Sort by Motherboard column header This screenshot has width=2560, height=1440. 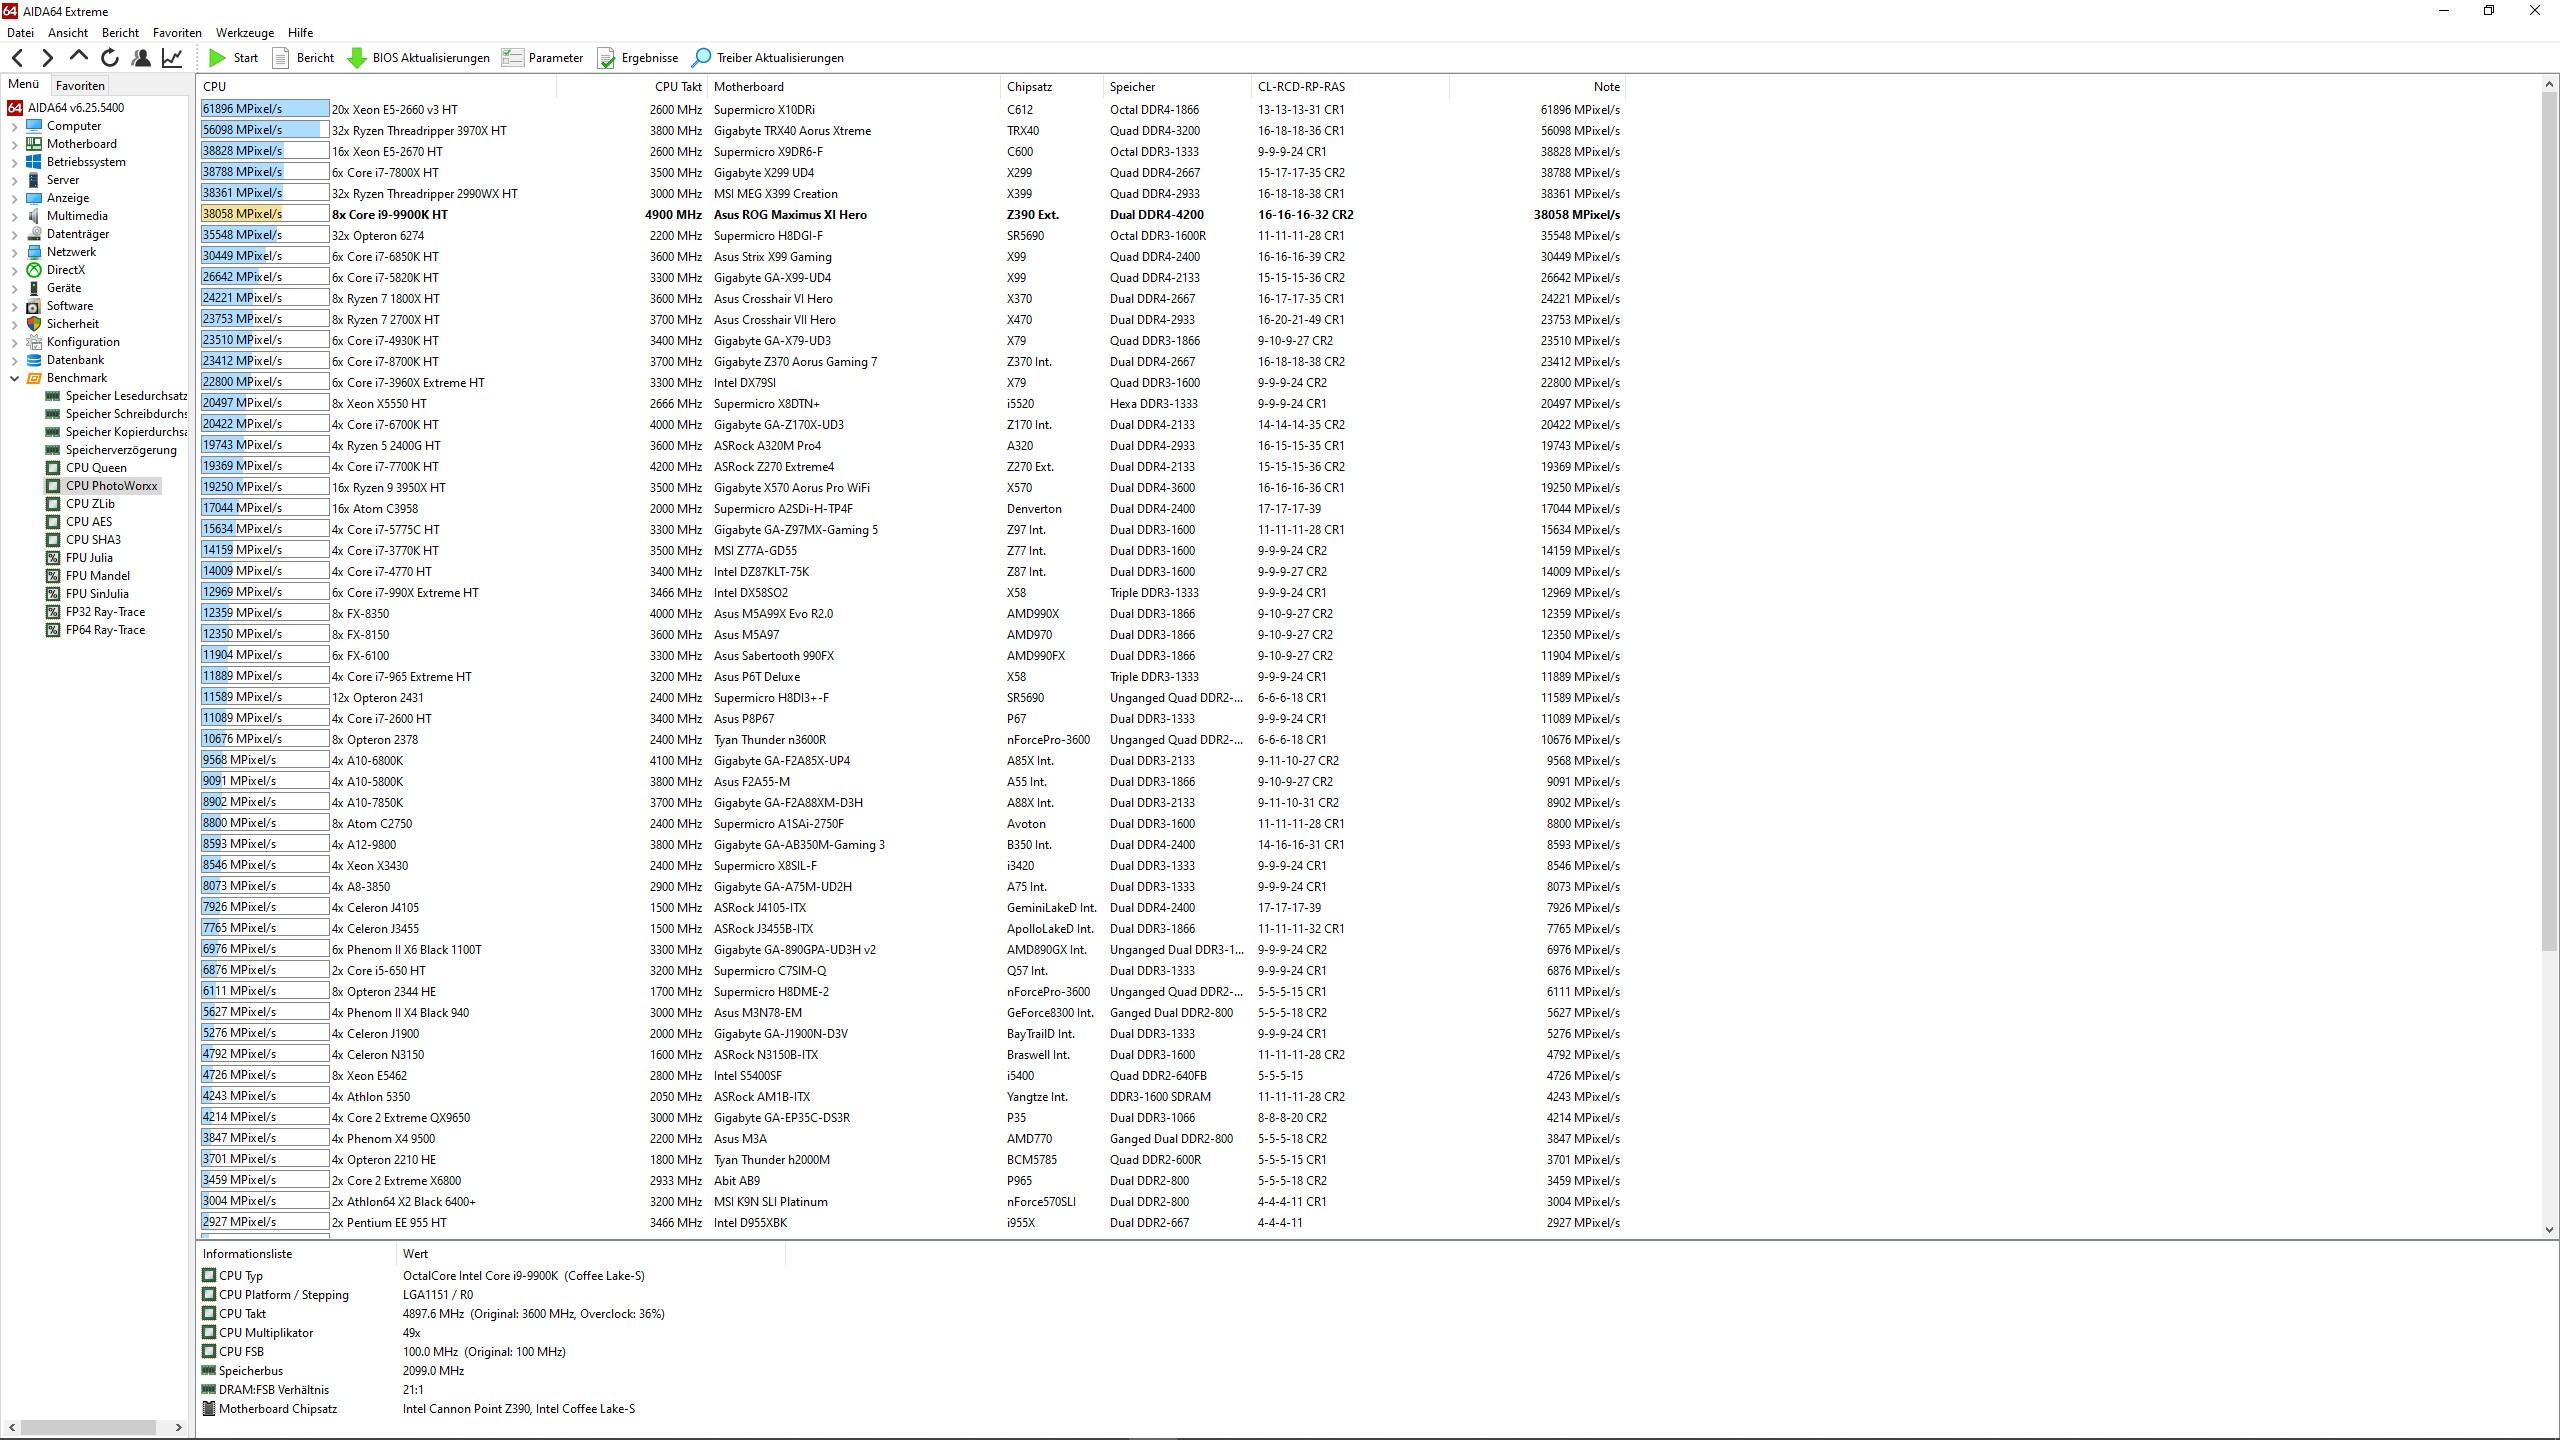854,87
